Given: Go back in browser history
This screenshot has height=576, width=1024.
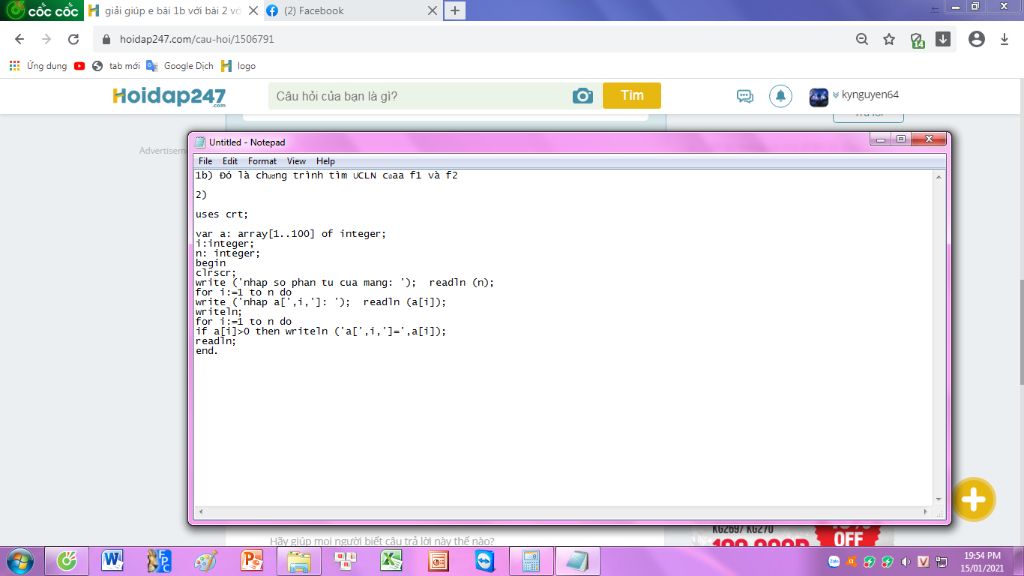Looking at the screenshot, I should click(x=20, y=39).
